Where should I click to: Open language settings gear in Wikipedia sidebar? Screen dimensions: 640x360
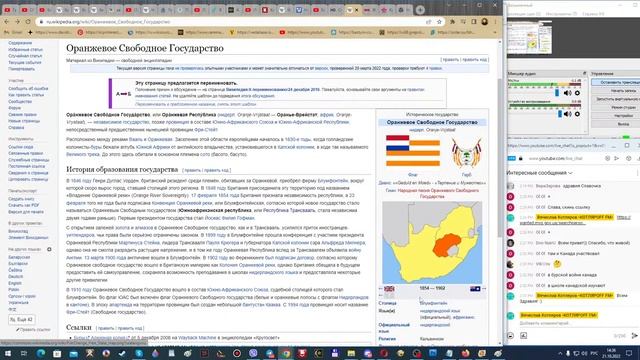coord(49,249)
